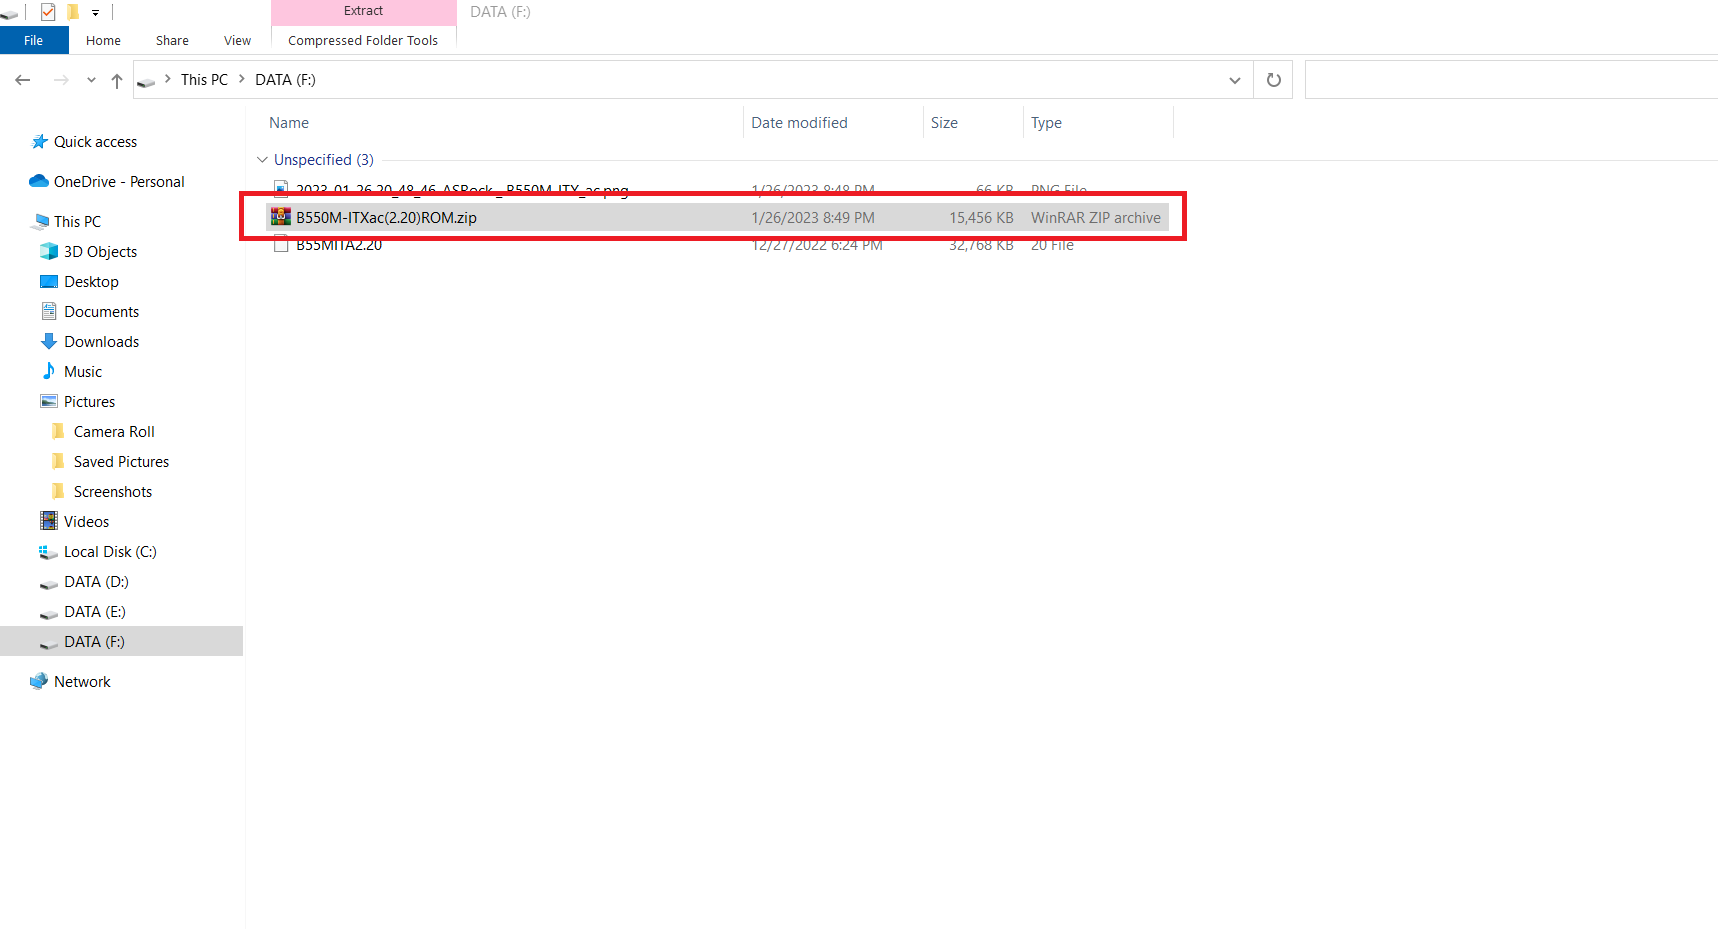Open Documents in the navigation pane
The width and height of the screenshot is (1718, 929).
[101, 312]
